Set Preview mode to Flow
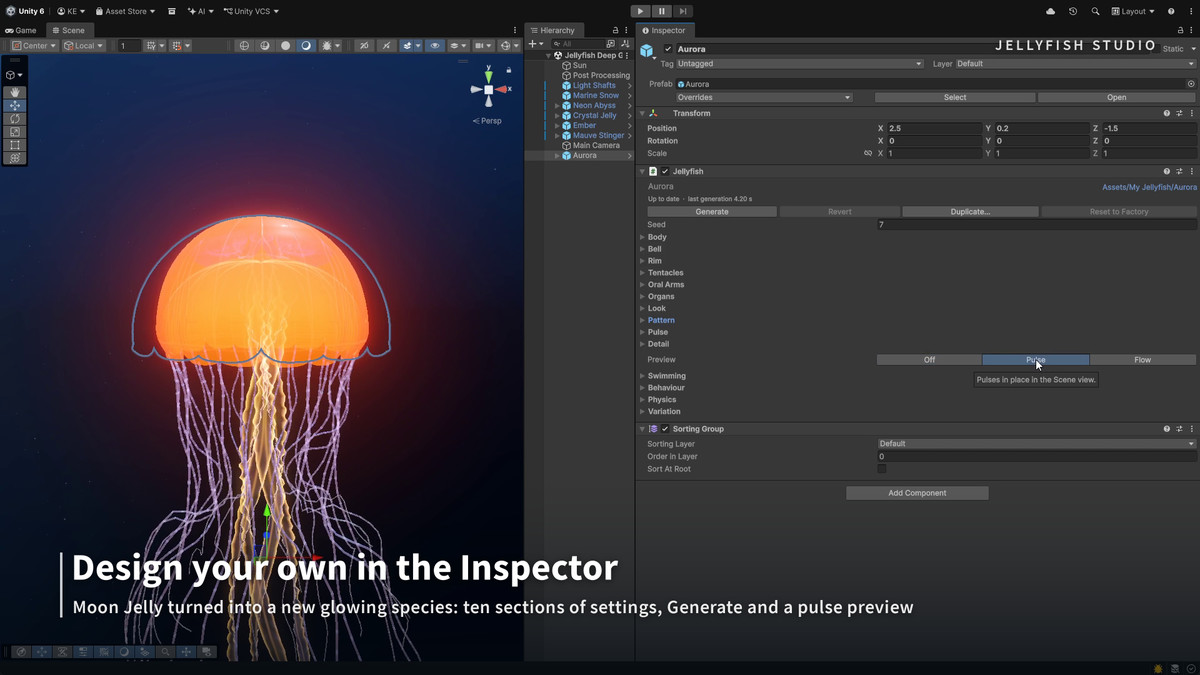This screenshot has height=675, width=1200. (1142, 360)
